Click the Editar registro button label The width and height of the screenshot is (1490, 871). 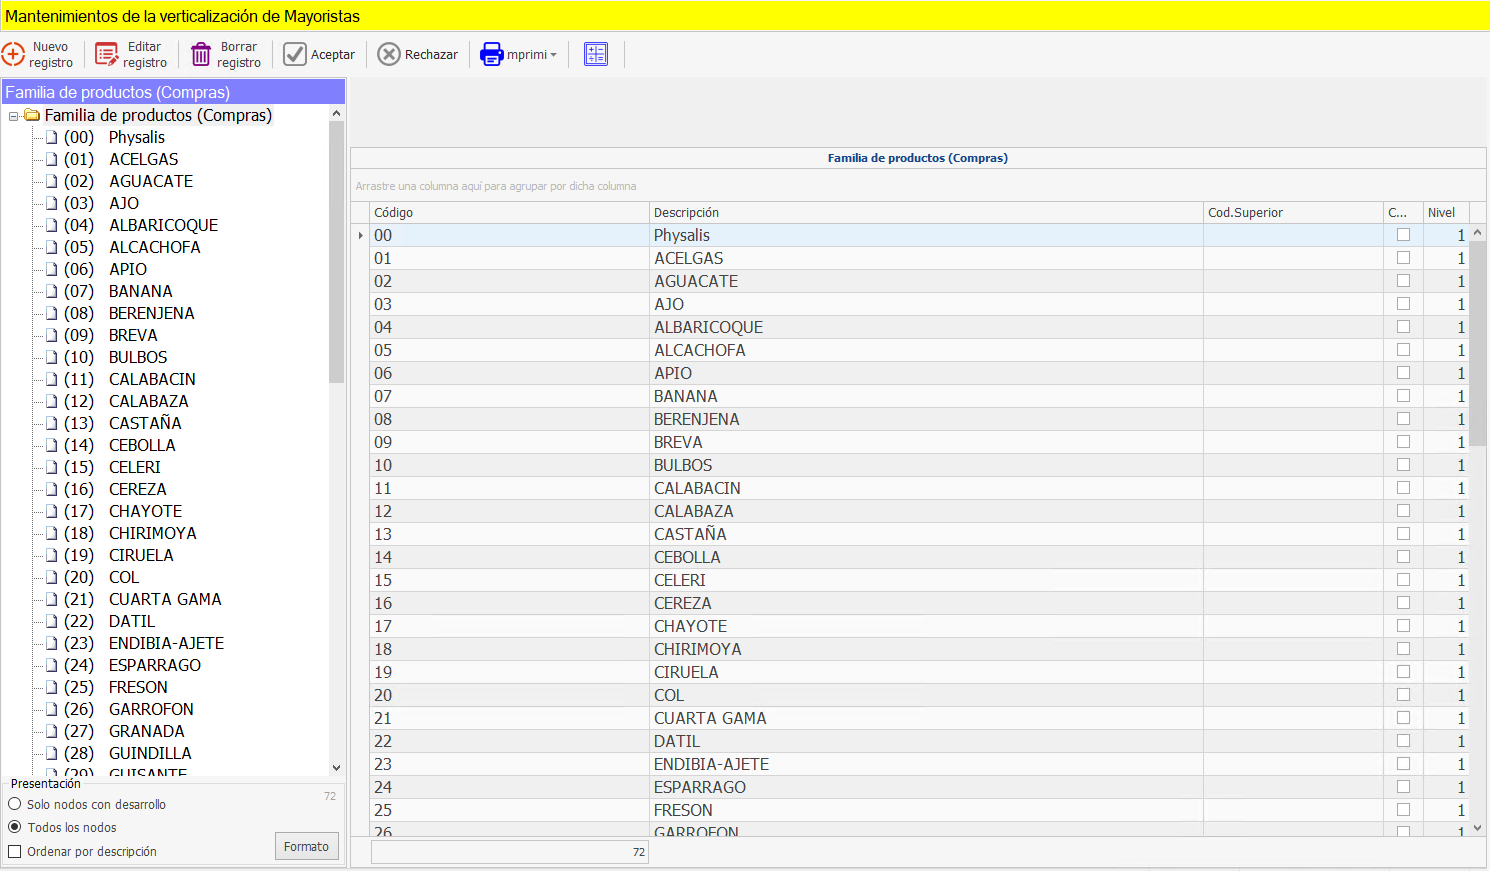(x=145, y=55)
